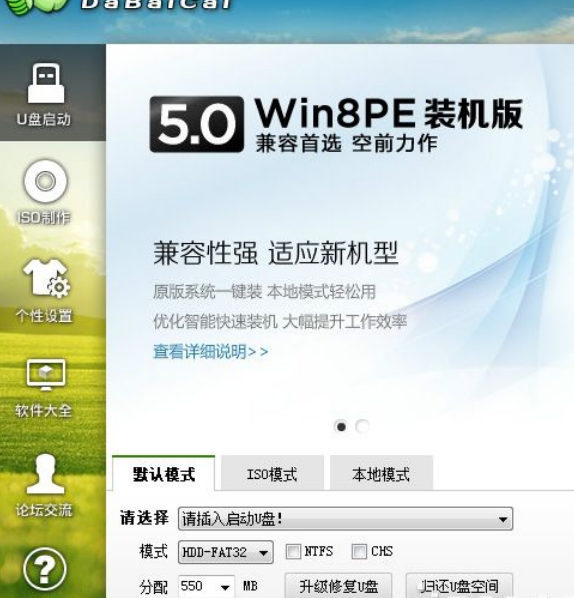Click the 5.0 version badge
The height and width of the screenshot is (598, 574).
[196, 124]
